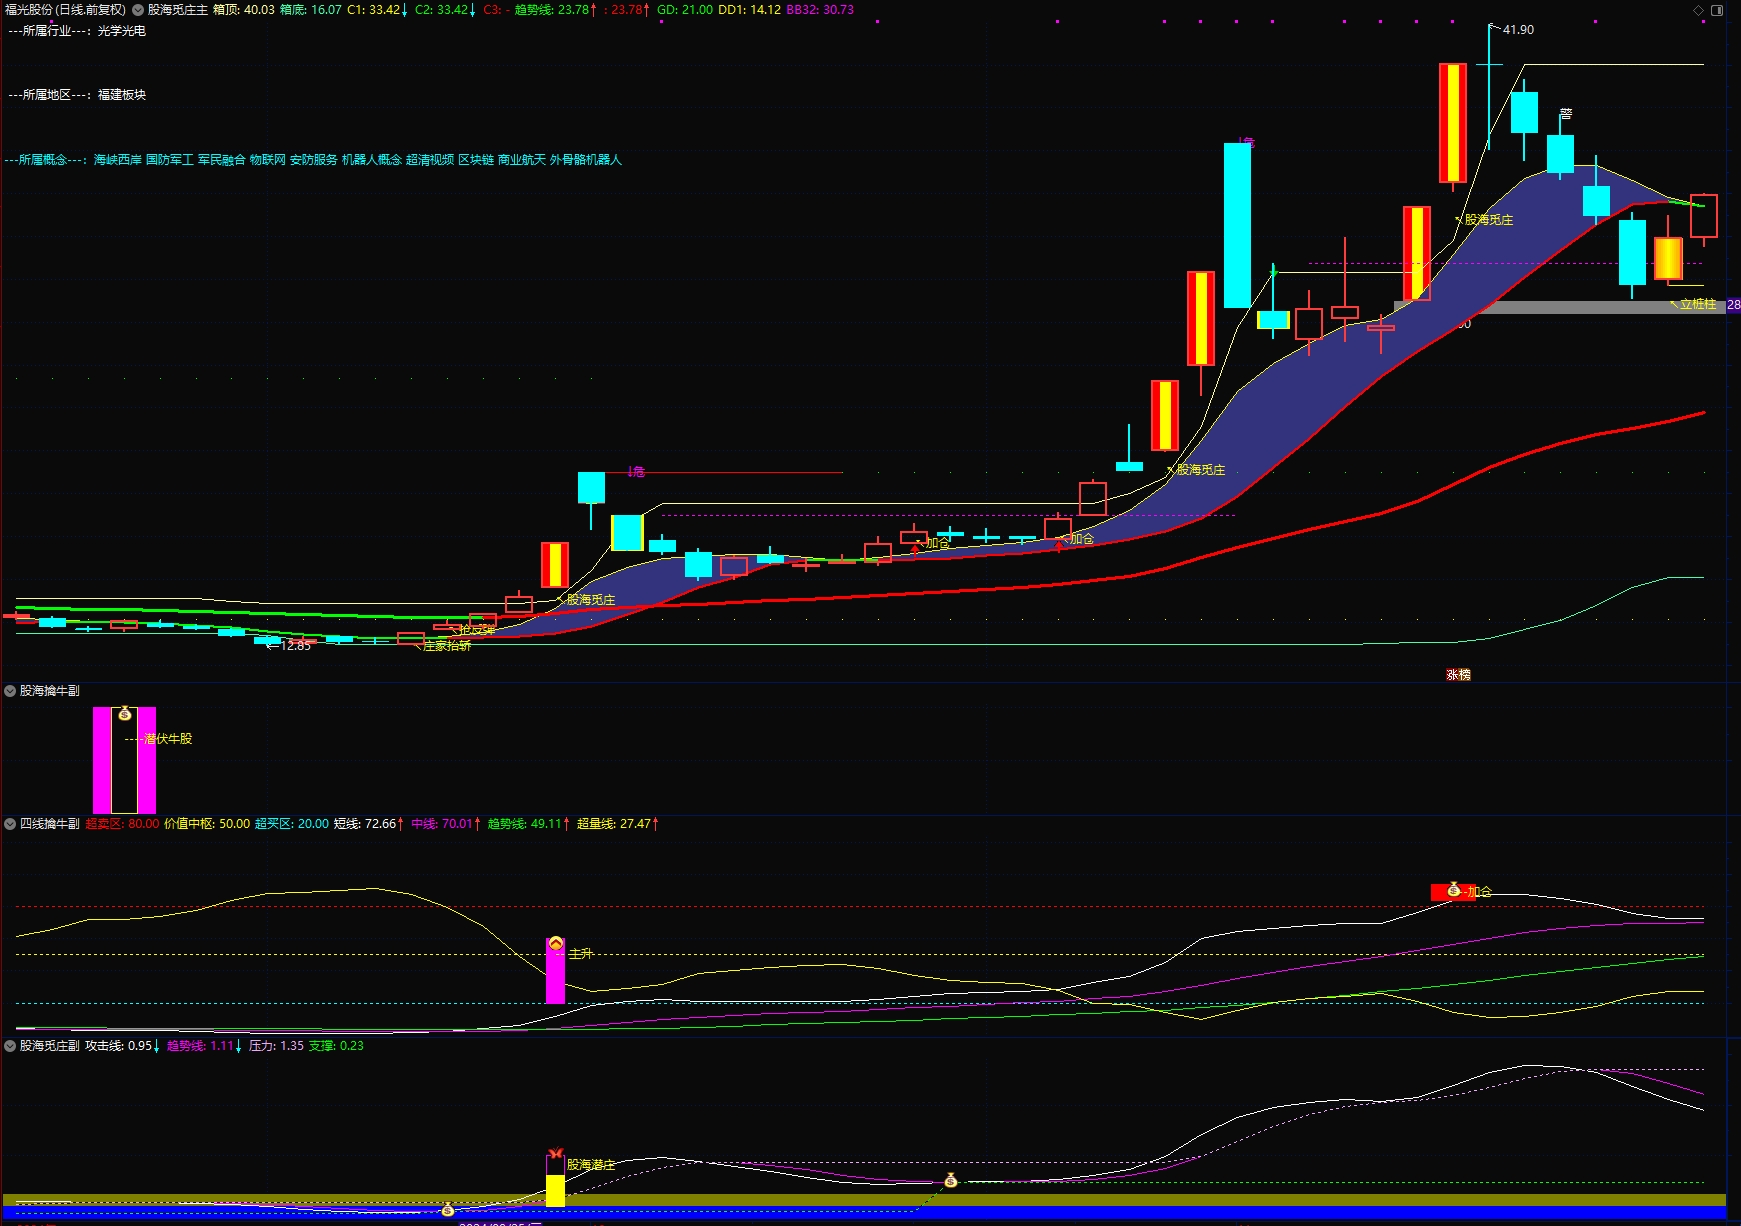The image size is (1741, 1226).
Task: Click the gray 立桩柱 support band
Action: 1560,307
